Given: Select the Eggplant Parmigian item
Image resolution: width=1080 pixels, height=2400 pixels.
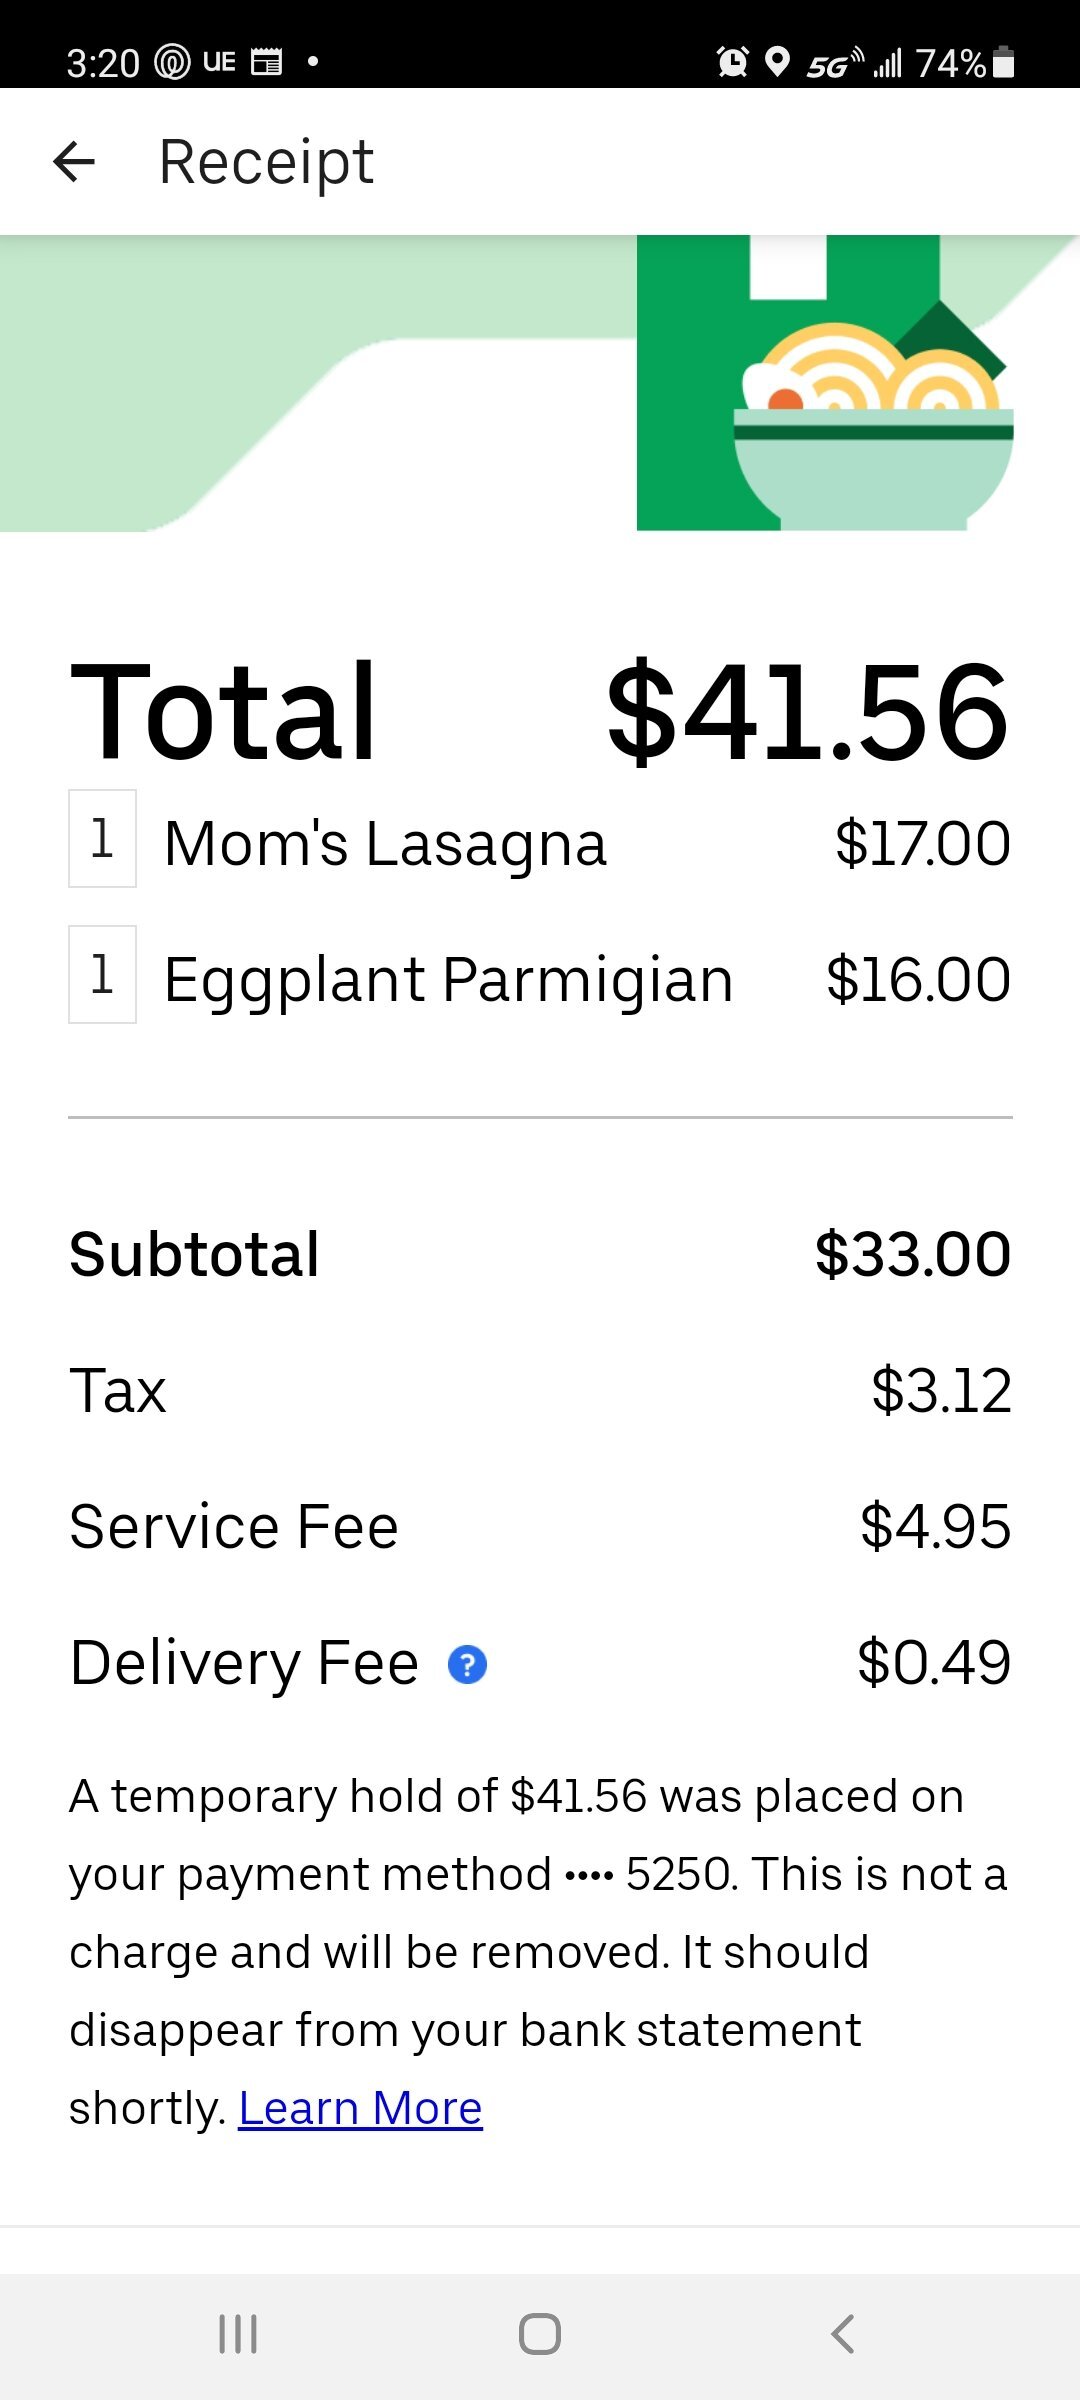Looking at the screenshot, I should [448, 979].
